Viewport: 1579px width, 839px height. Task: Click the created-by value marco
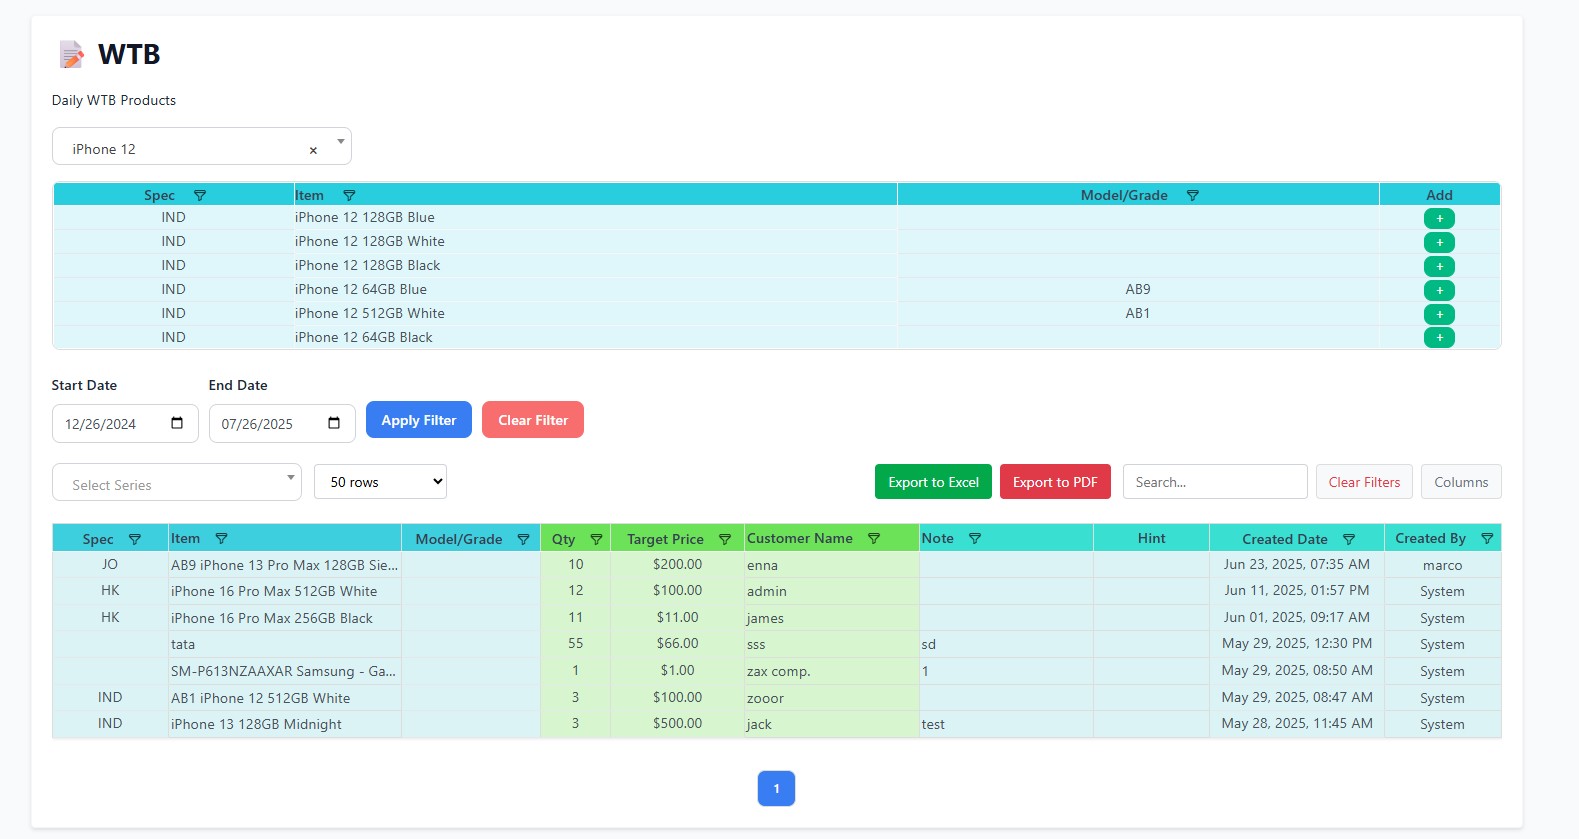[1442, 565]
